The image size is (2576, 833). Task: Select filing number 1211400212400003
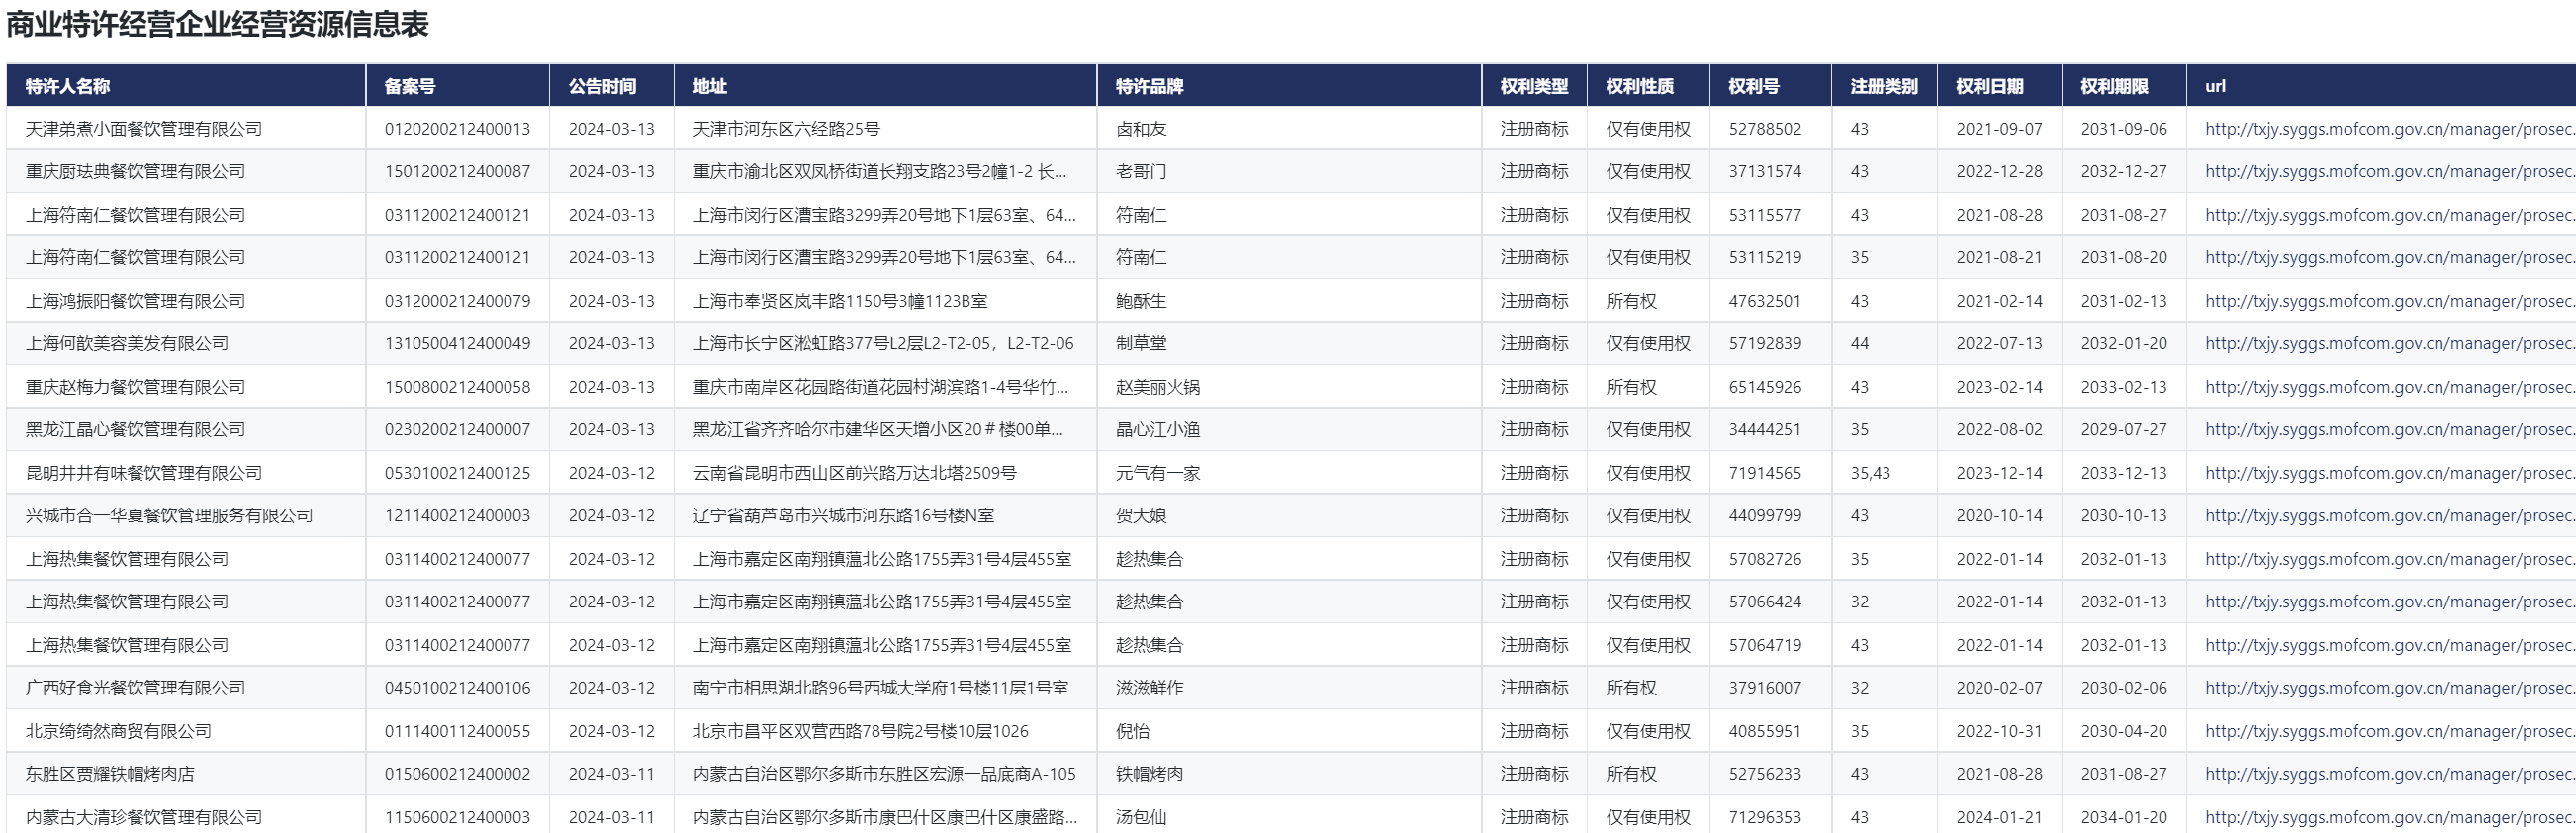(x=457, y=516)
